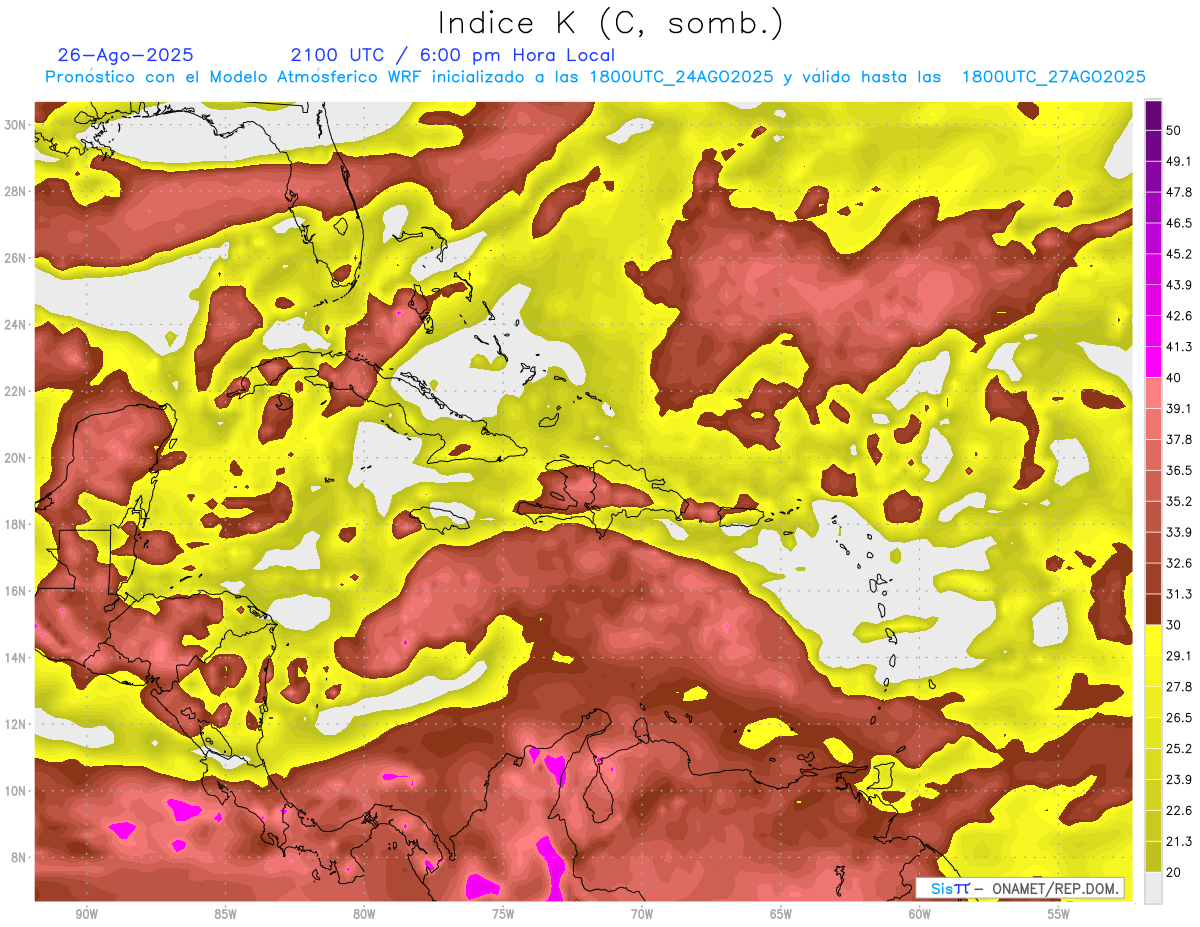Pick the gray legend band below 20
The image size is (1200, 927).
(x=1153, y=888)
